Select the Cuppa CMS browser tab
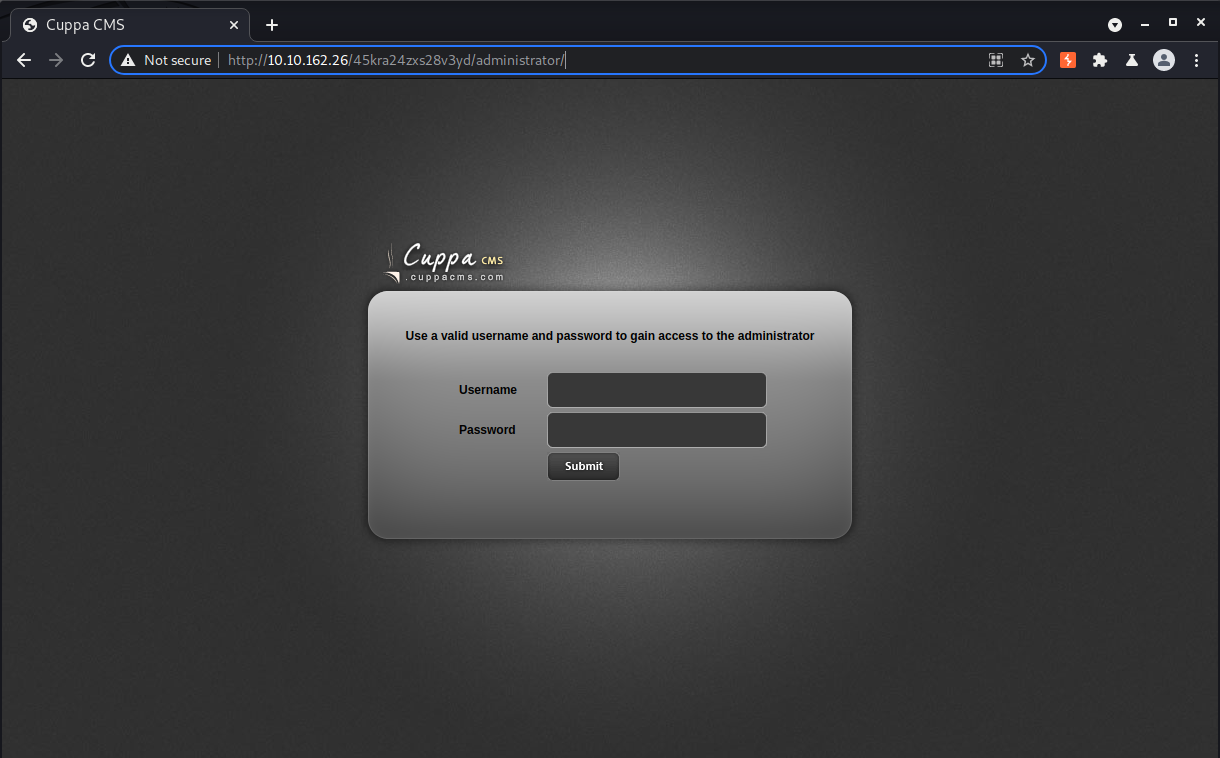 tap(130, 25)
